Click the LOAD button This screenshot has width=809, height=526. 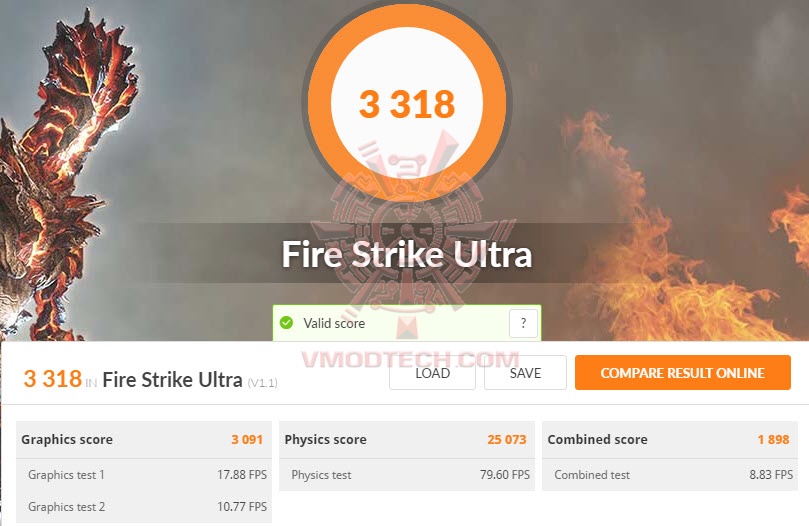(432, 373)
